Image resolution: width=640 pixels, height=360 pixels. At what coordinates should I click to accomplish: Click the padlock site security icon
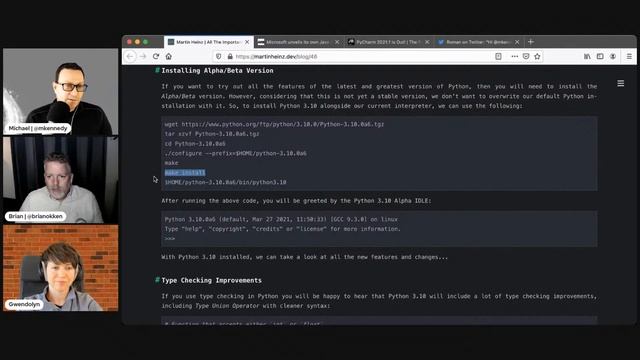[x=230, y=57]
